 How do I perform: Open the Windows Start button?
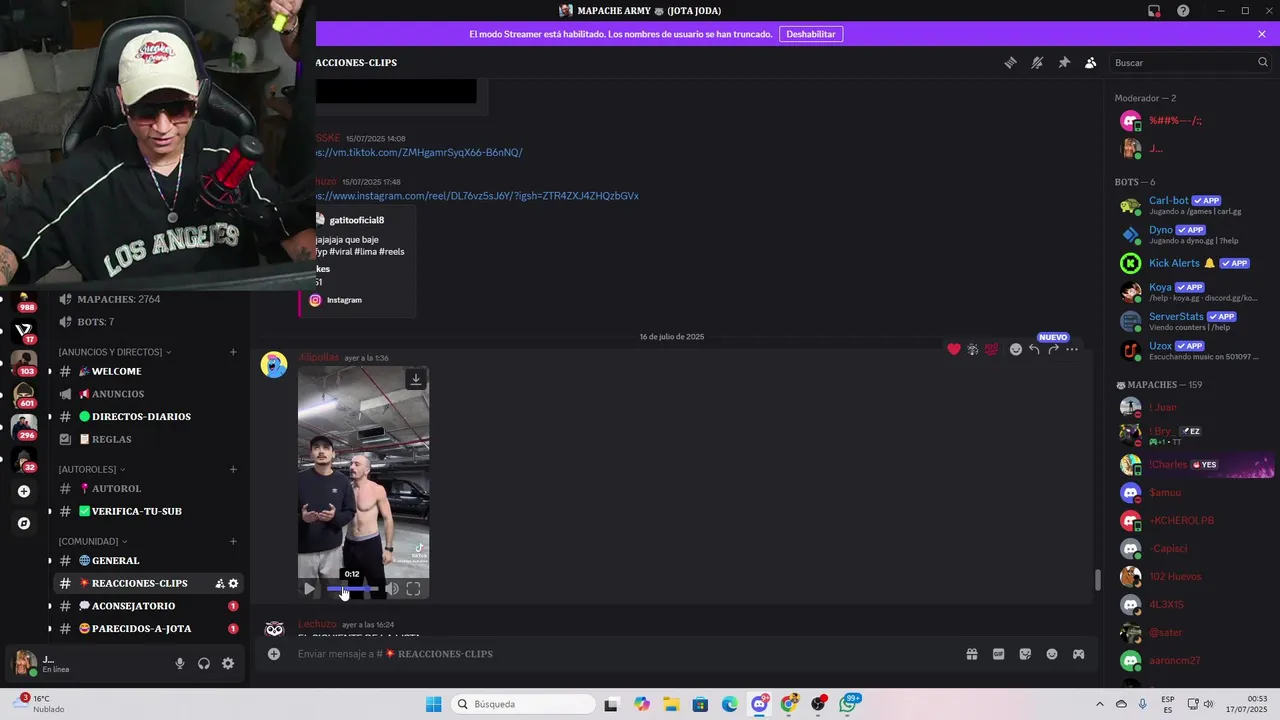pos(433,704)
